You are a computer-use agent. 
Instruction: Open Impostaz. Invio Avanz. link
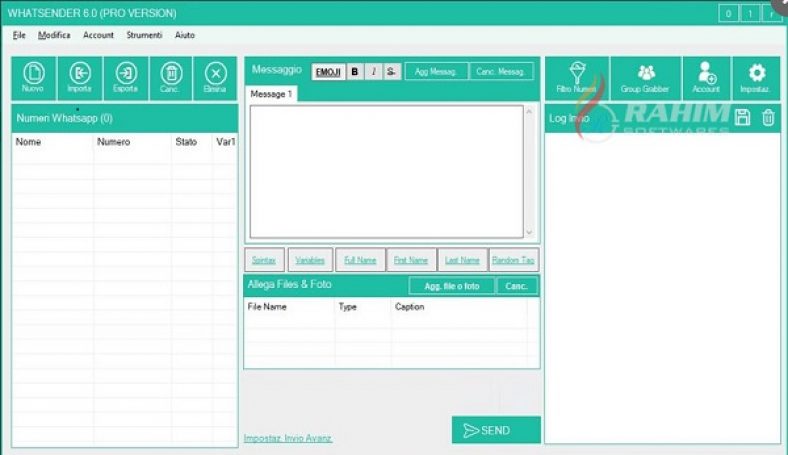pyautogui.click(x=288, y=438)
